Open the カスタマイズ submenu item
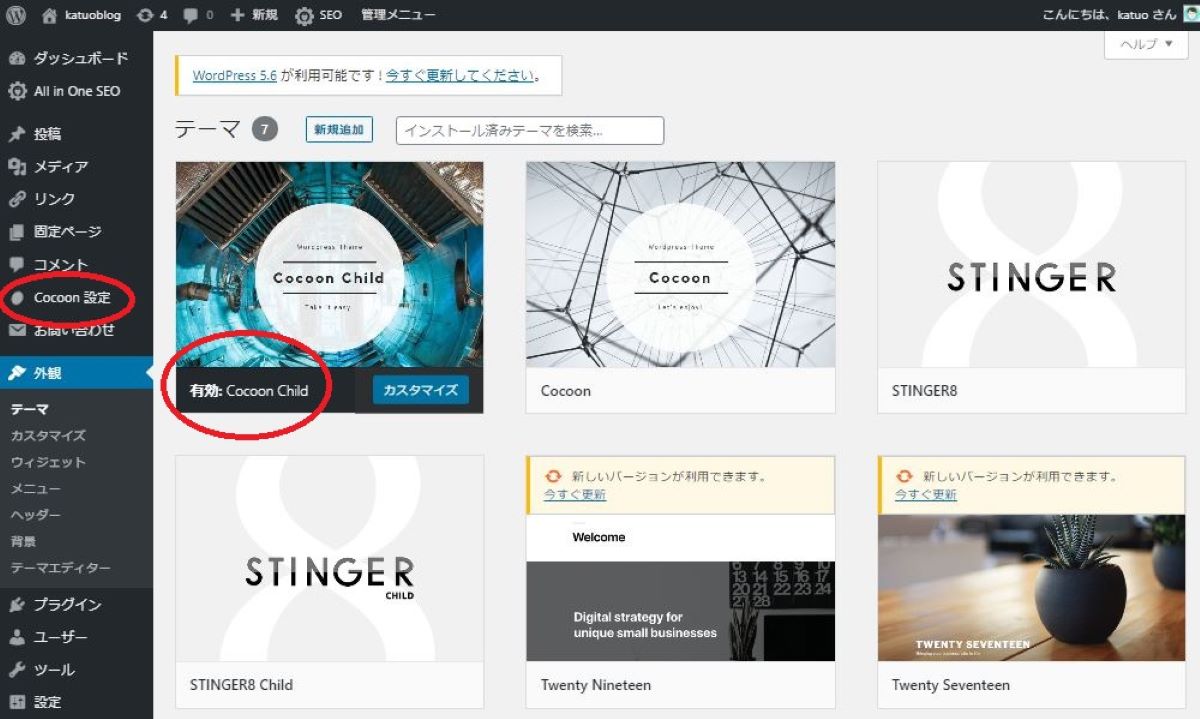 click(48, 436)
